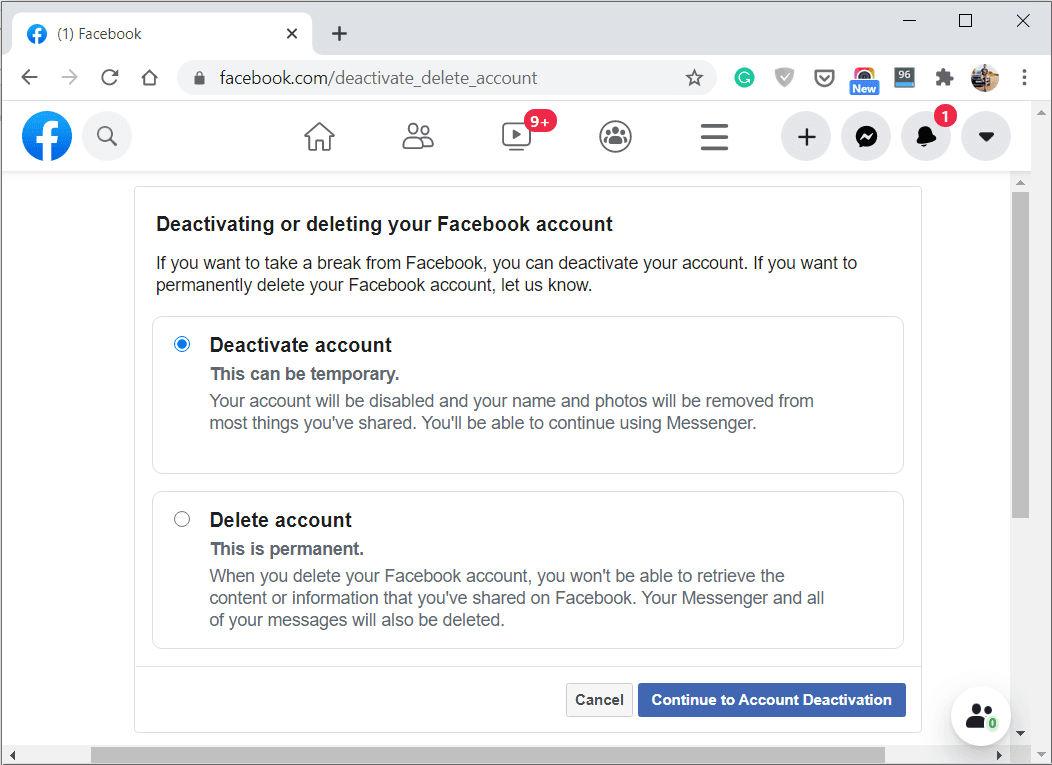Screen dimensions: 1052x765
Task: Open Chrome three-dot menu
Action: click(x=1025, y=78)
